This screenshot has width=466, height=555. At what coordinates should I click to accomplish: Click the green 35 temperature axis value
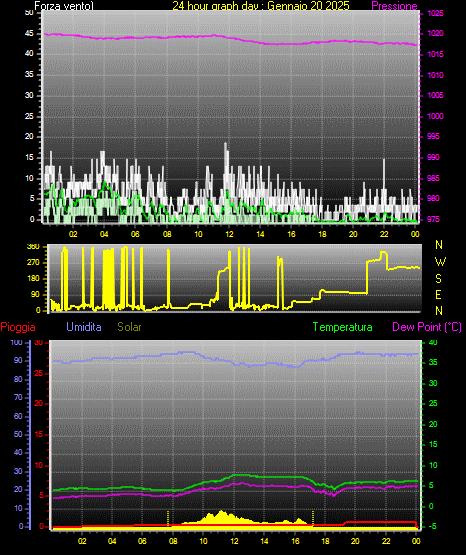[433, 362]
